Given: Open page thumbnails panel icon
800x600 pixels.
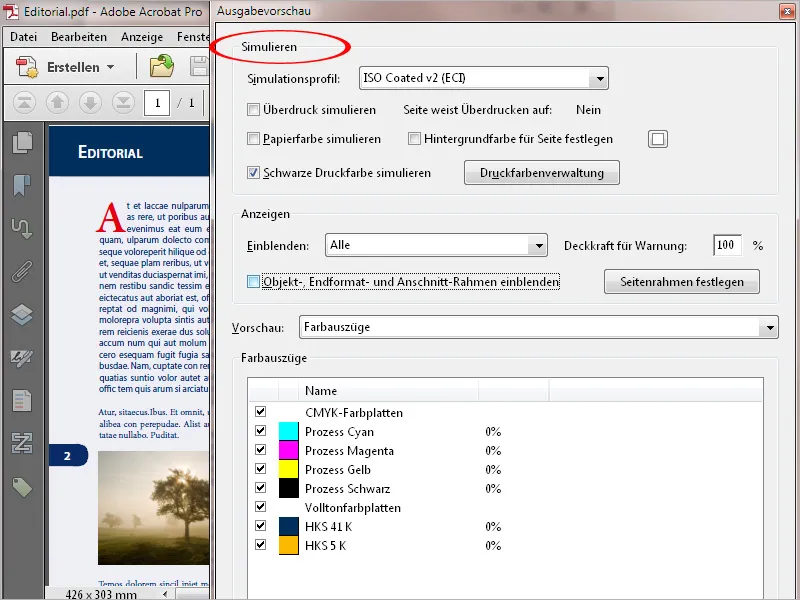Looking at the screenshot, I should tap(22, 142).
